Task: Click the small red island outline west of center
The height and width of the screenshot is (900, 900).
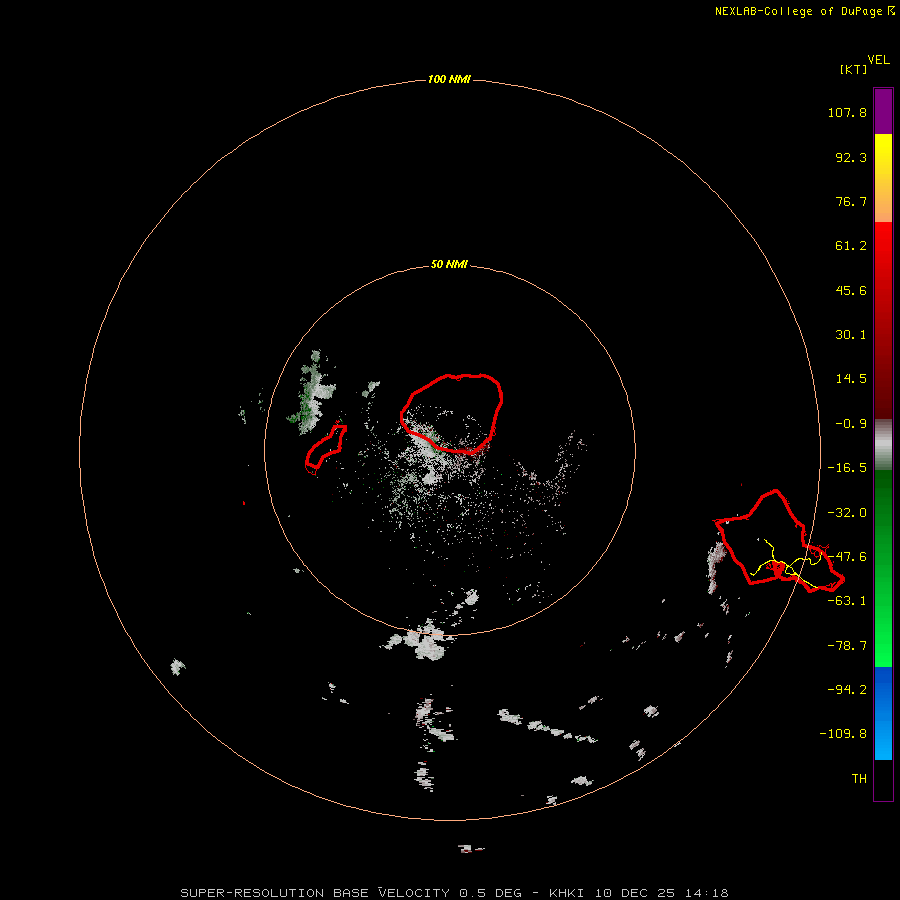Action: (325, 447)
